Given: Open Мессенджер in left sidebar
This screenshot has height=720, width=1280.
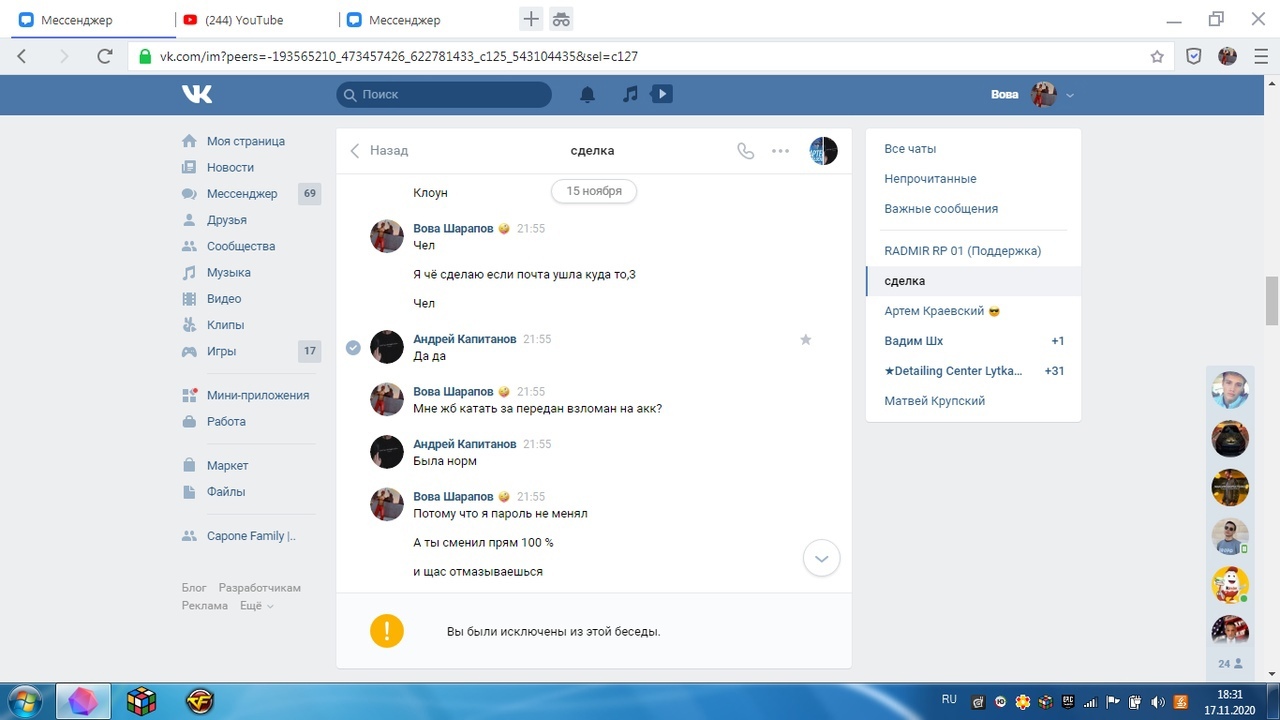Looking at the screenshot, I should click(x=241, y=194).
